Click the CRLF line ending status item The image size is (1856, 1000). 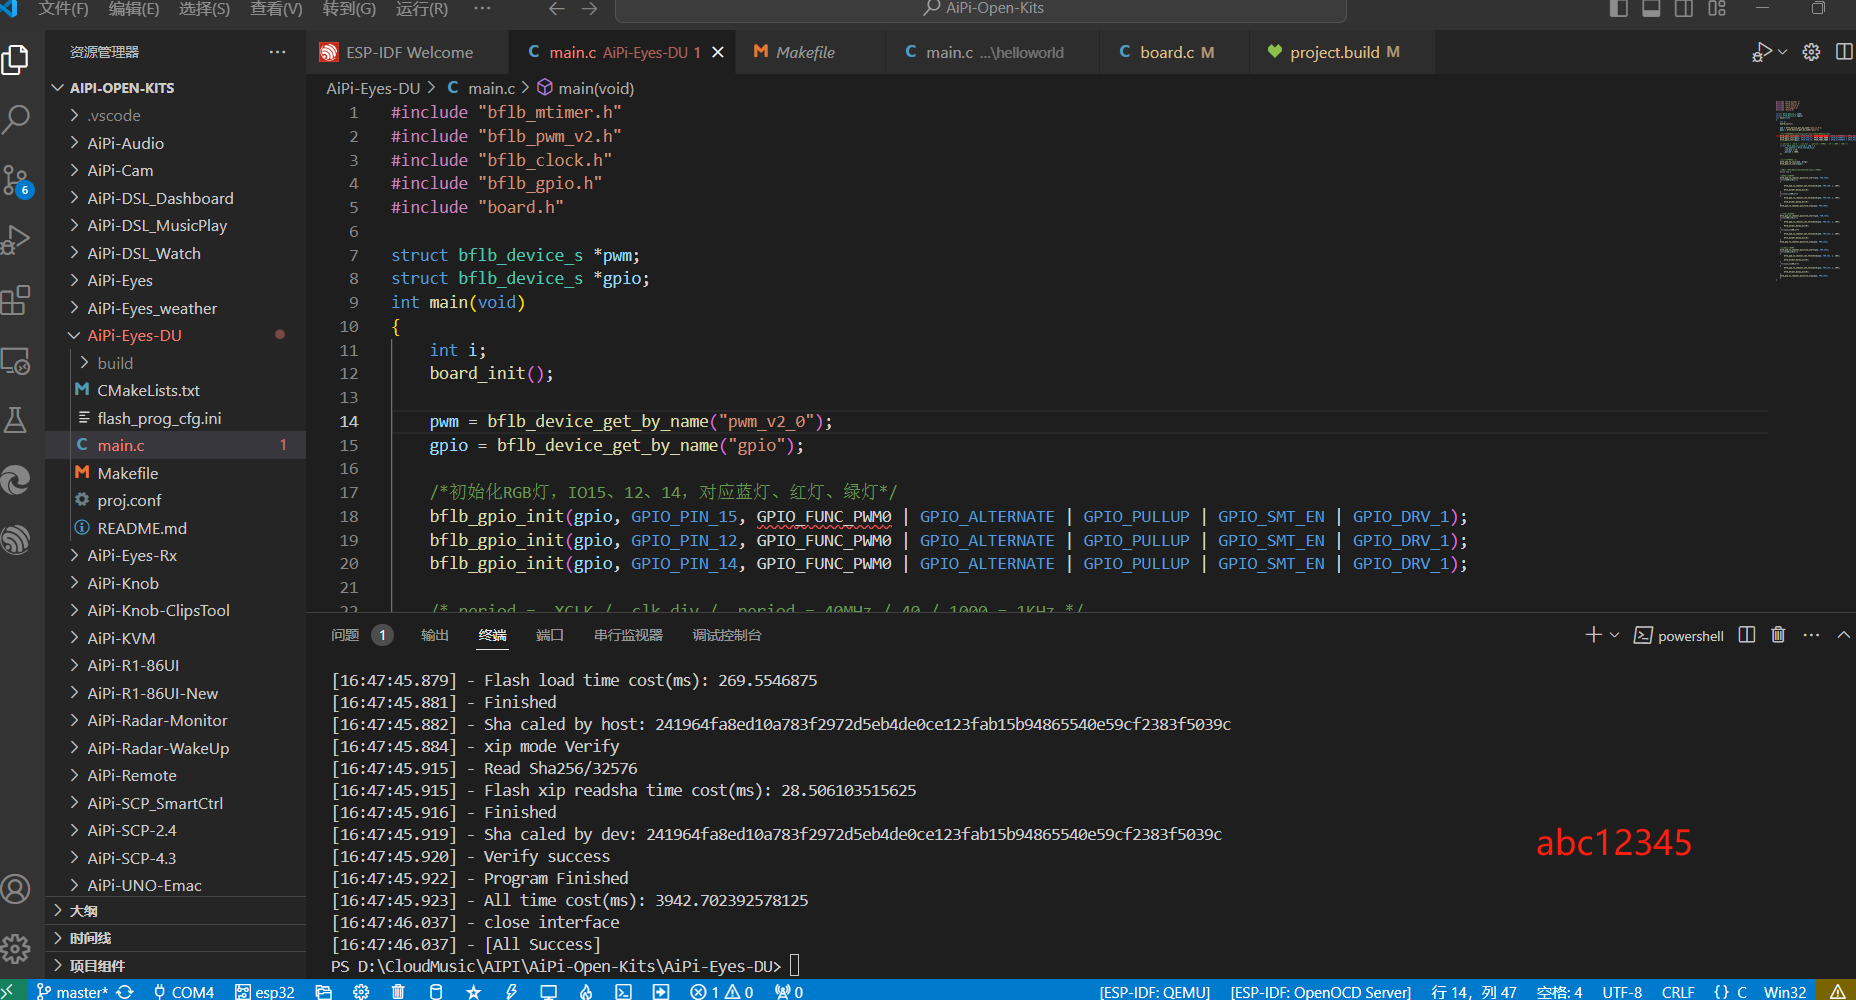[x=1678, y=991]
